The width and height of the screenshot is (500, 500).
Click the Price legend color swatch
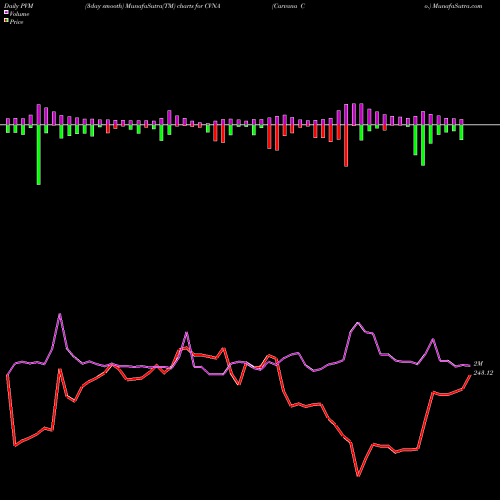(x=6, y=21)
